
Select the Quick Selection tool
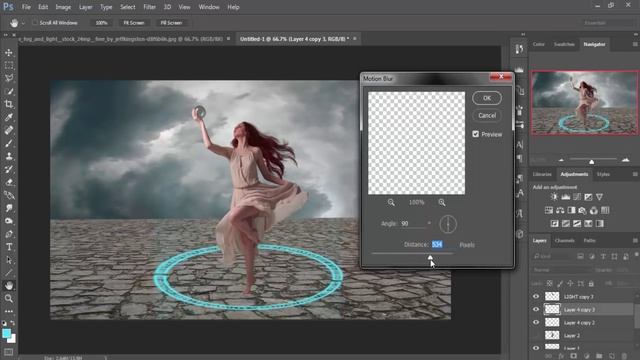pyautogui.click(x=9, y=91)
